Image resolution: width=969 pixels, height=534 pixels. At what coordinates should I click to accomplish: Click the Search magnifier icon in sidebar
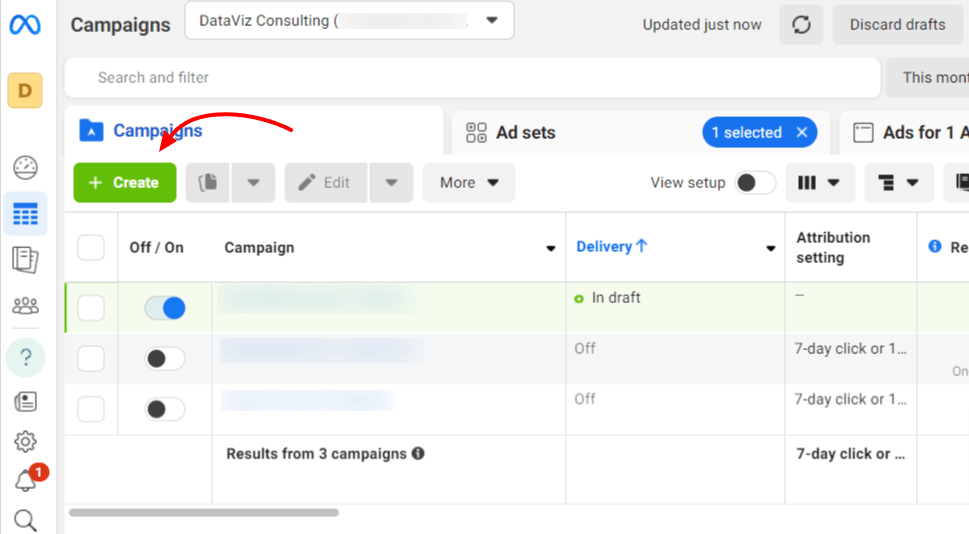pyautogui.click(x=25, y=519)
